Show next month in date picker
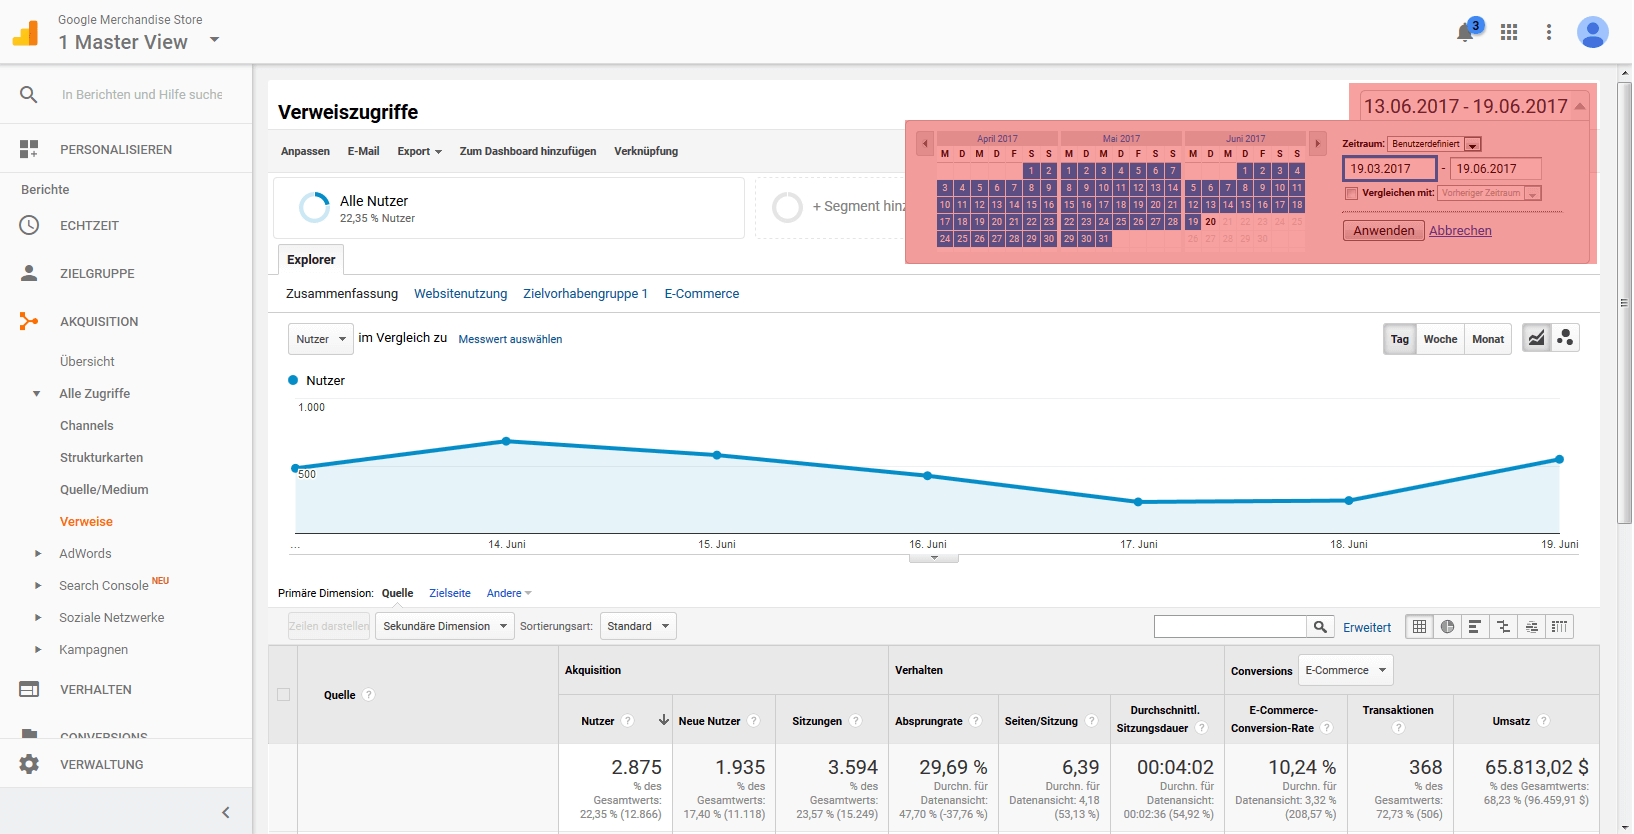The height and width of the screenshot is (834, 1634). pos(1317,144)
